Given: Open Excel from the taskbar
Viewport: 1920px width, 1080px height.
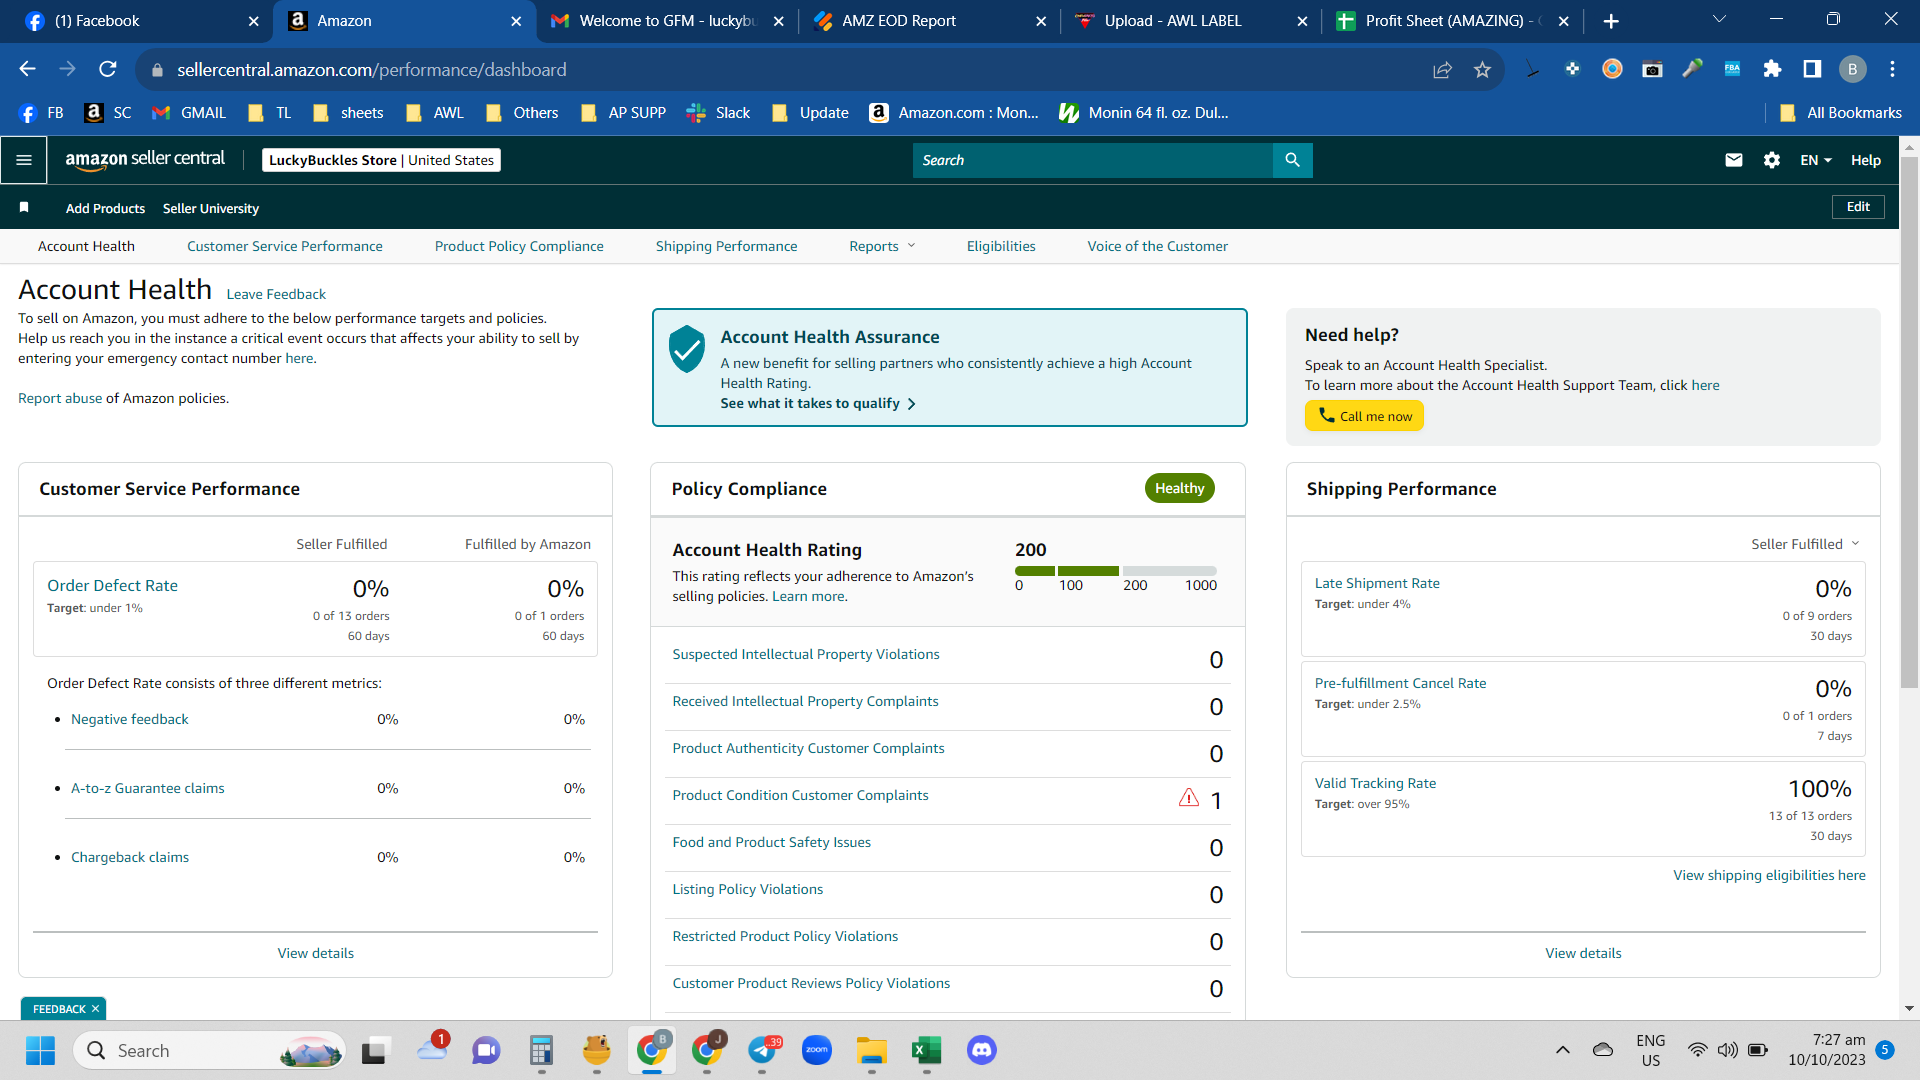Looking at the screenshot, I should [x=926, y=1050].
